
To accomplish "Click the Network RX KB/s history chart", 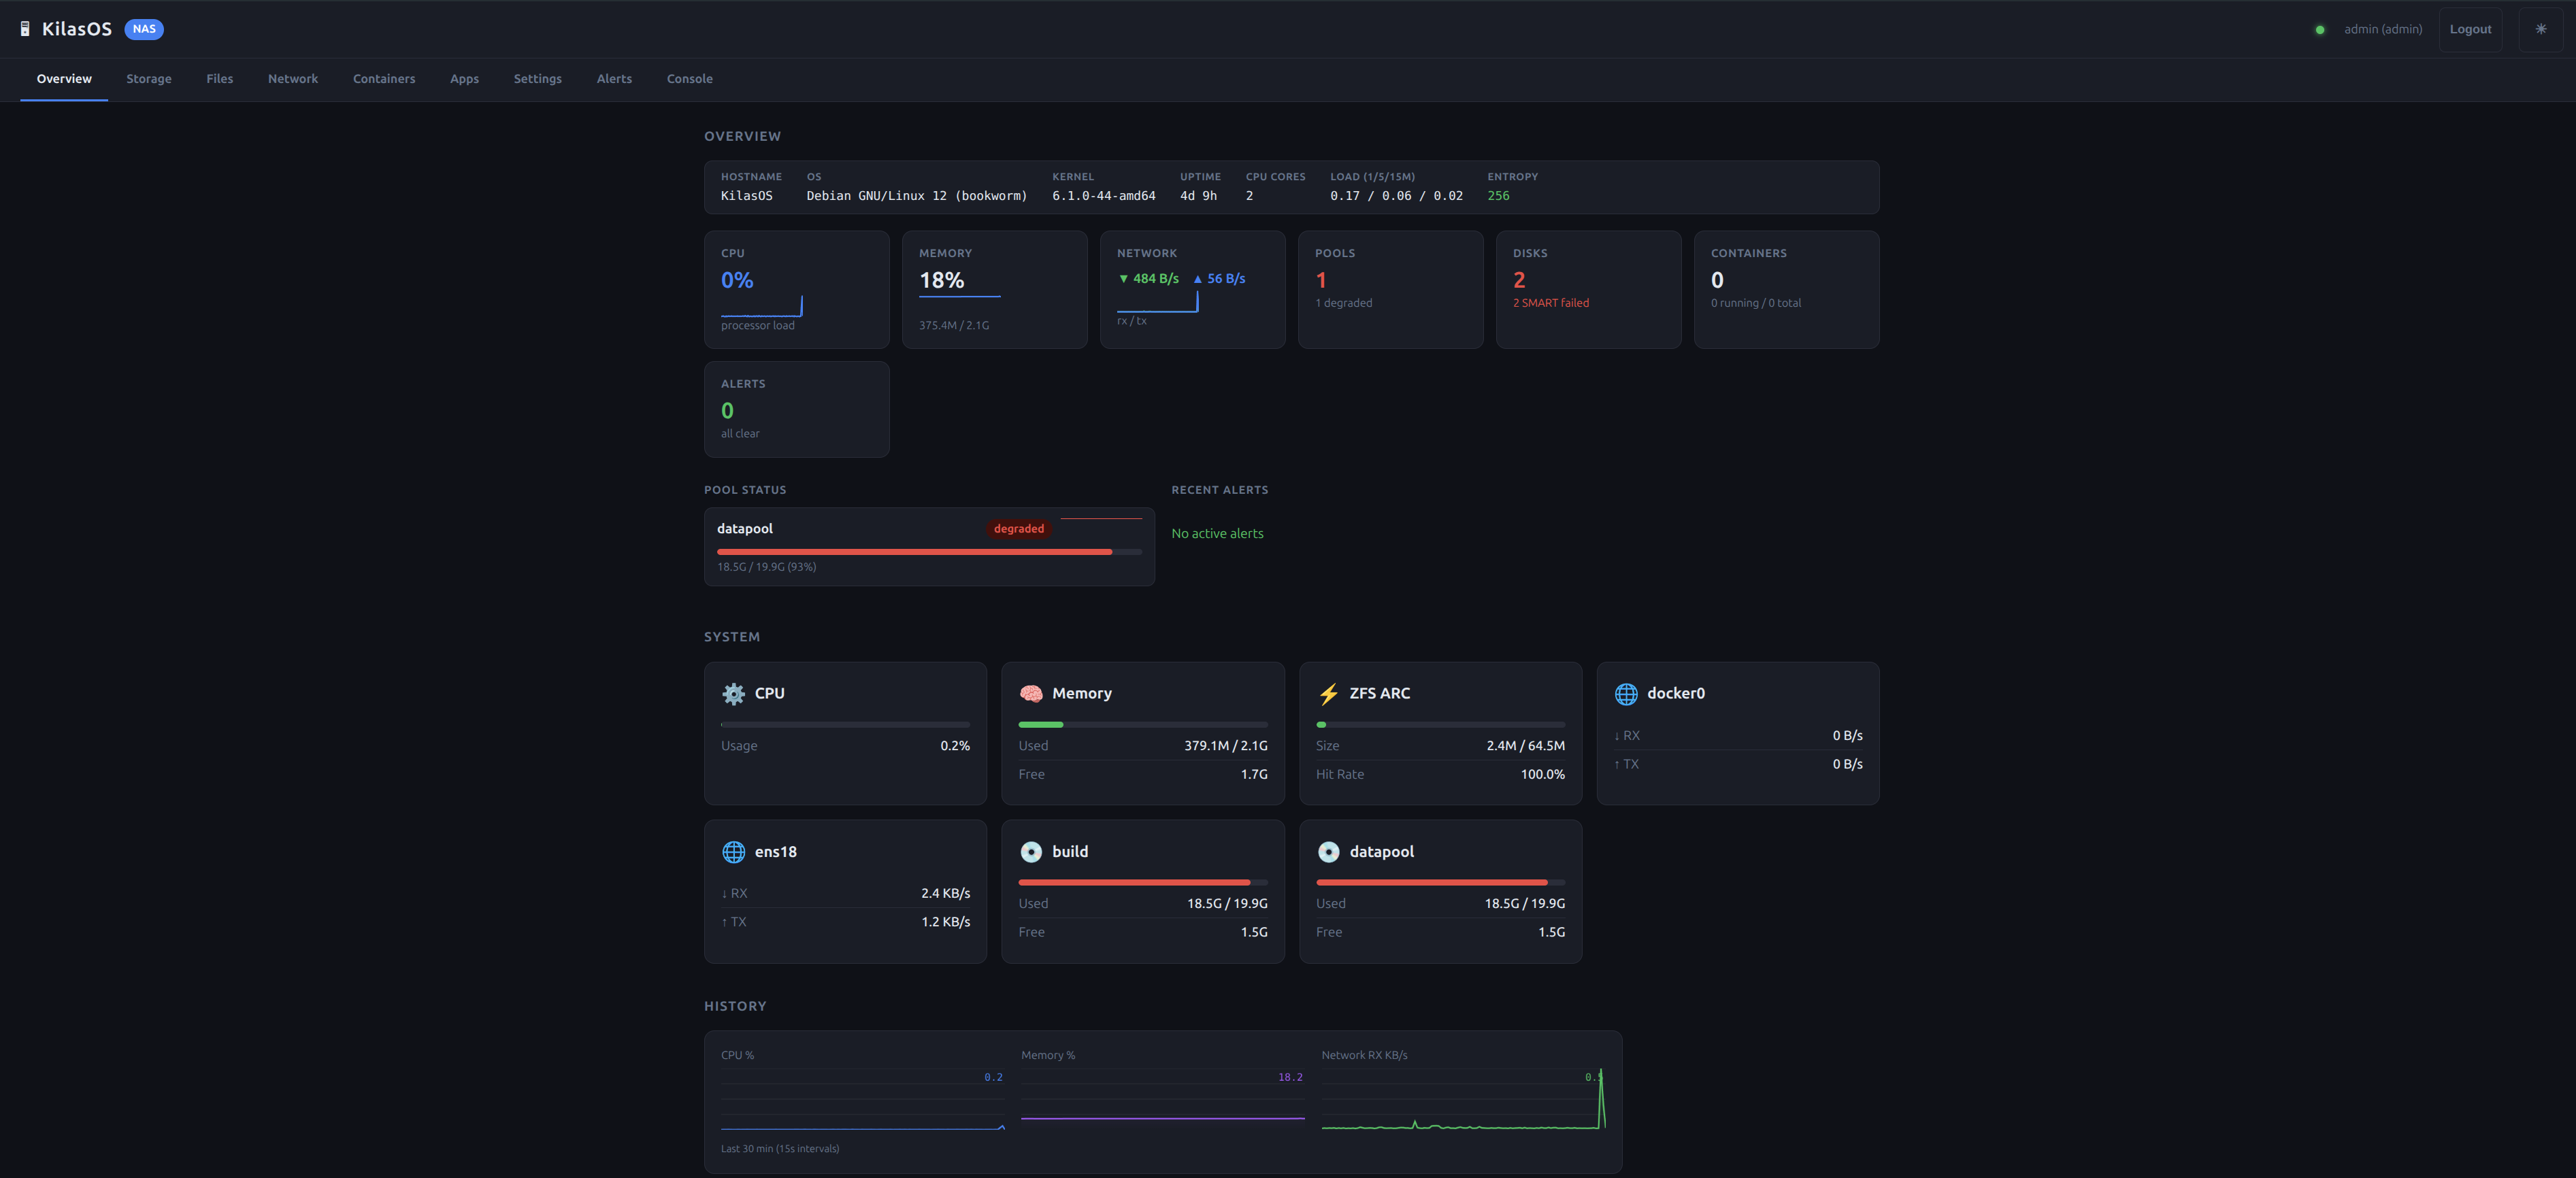I will [x=1463, y=1100].
